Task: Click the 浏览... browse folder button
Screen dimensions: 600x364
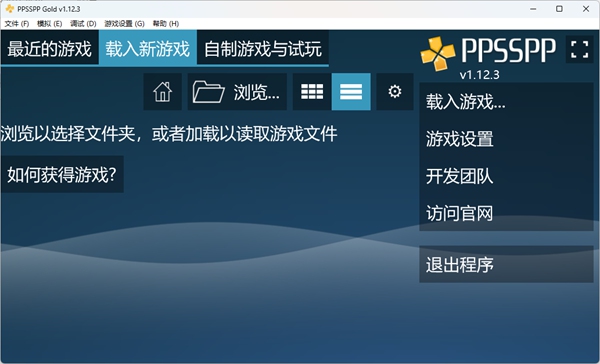Action: click(237, 92)
